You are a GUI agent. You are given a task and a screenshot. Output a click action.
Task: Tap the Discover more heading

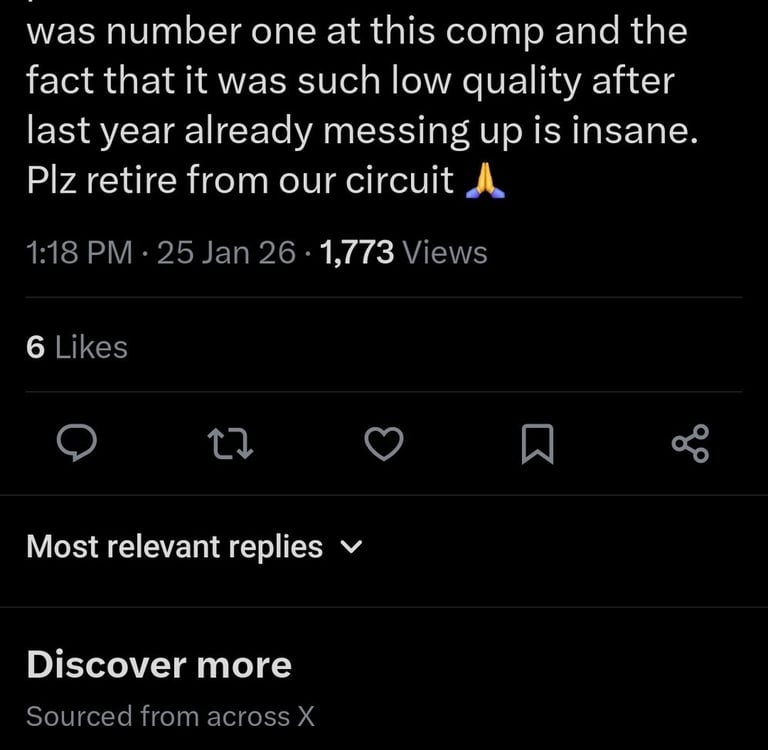pyautogui.click(x=159, y=665)
